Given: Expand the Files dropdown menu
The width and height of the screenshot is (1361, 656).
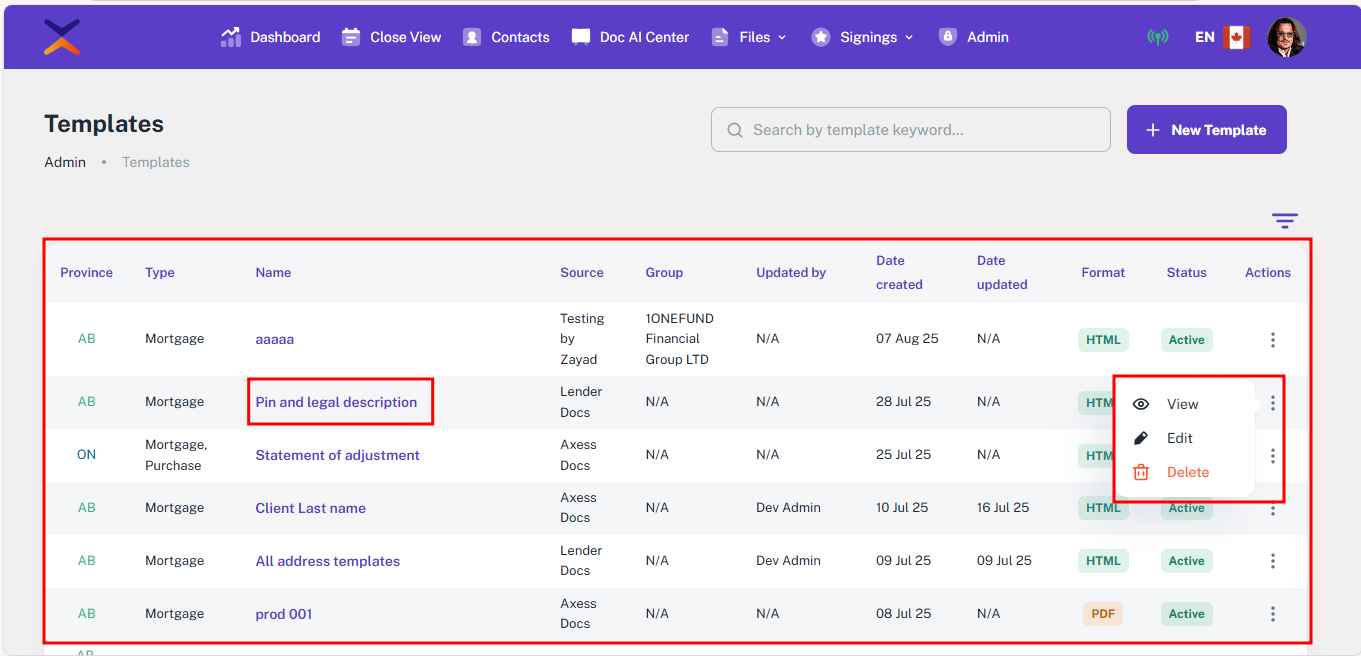Looking at the screenshot, I should click(x=749, y=37).
